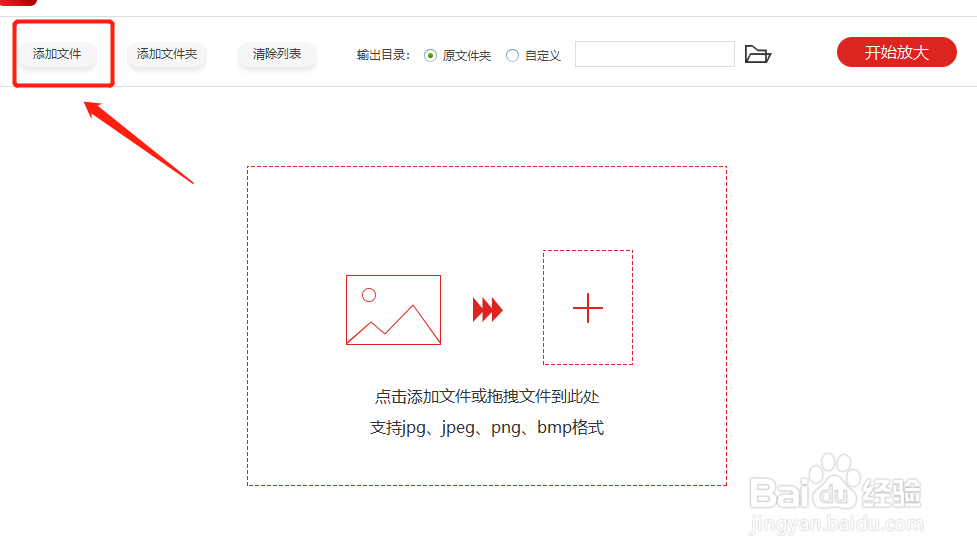Click the text 支持jpg、jpeg、png、bmp格式
The image size is (977, 557).
487,428
